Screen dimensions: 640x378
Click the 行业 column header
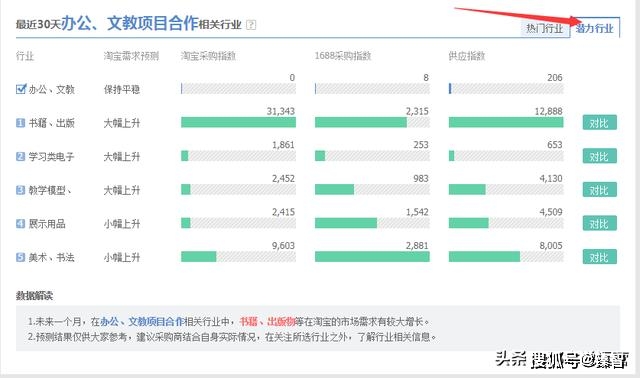pos(25,56)
